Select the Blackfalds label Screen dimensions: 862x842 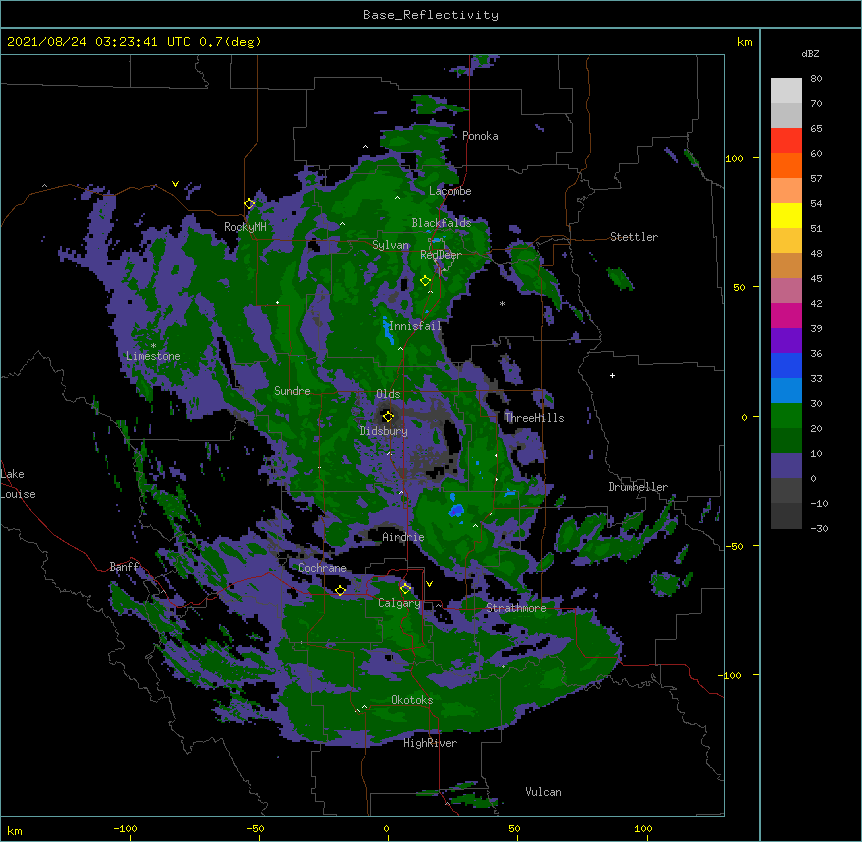(441, 223)
